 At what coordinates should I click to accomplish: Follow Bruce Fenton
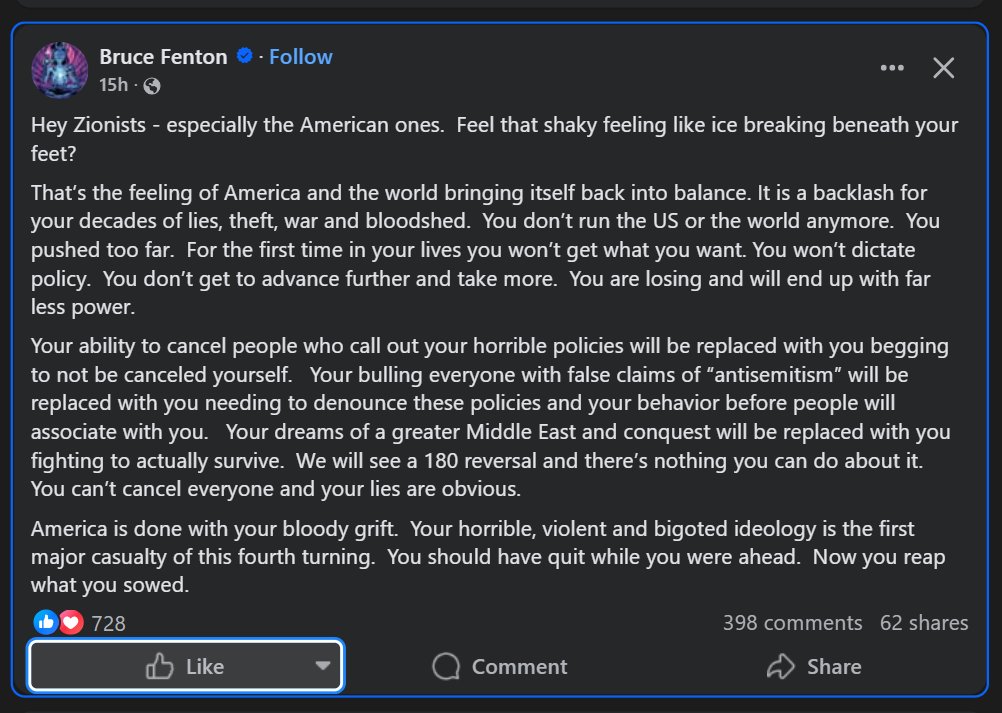pos(301,57)
